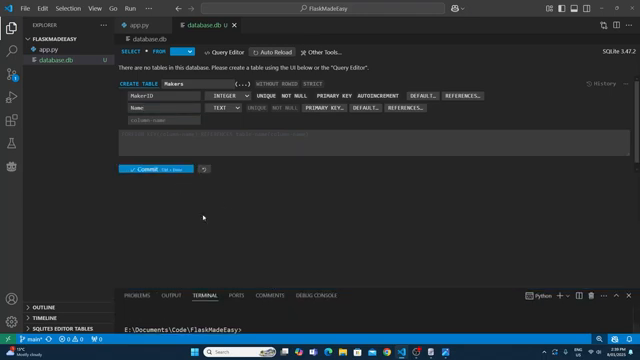Click the zoom icon in status bar

(599, 339)
